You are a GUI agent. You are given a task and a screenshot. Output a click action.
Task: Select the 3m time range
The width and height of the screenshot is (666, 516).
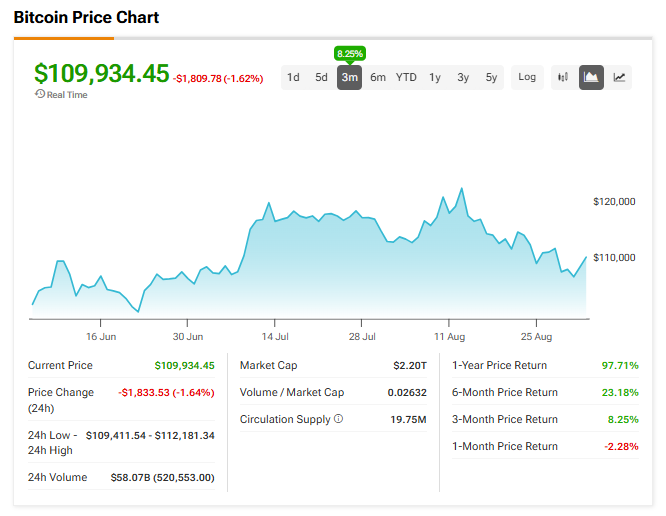point(350,77)
